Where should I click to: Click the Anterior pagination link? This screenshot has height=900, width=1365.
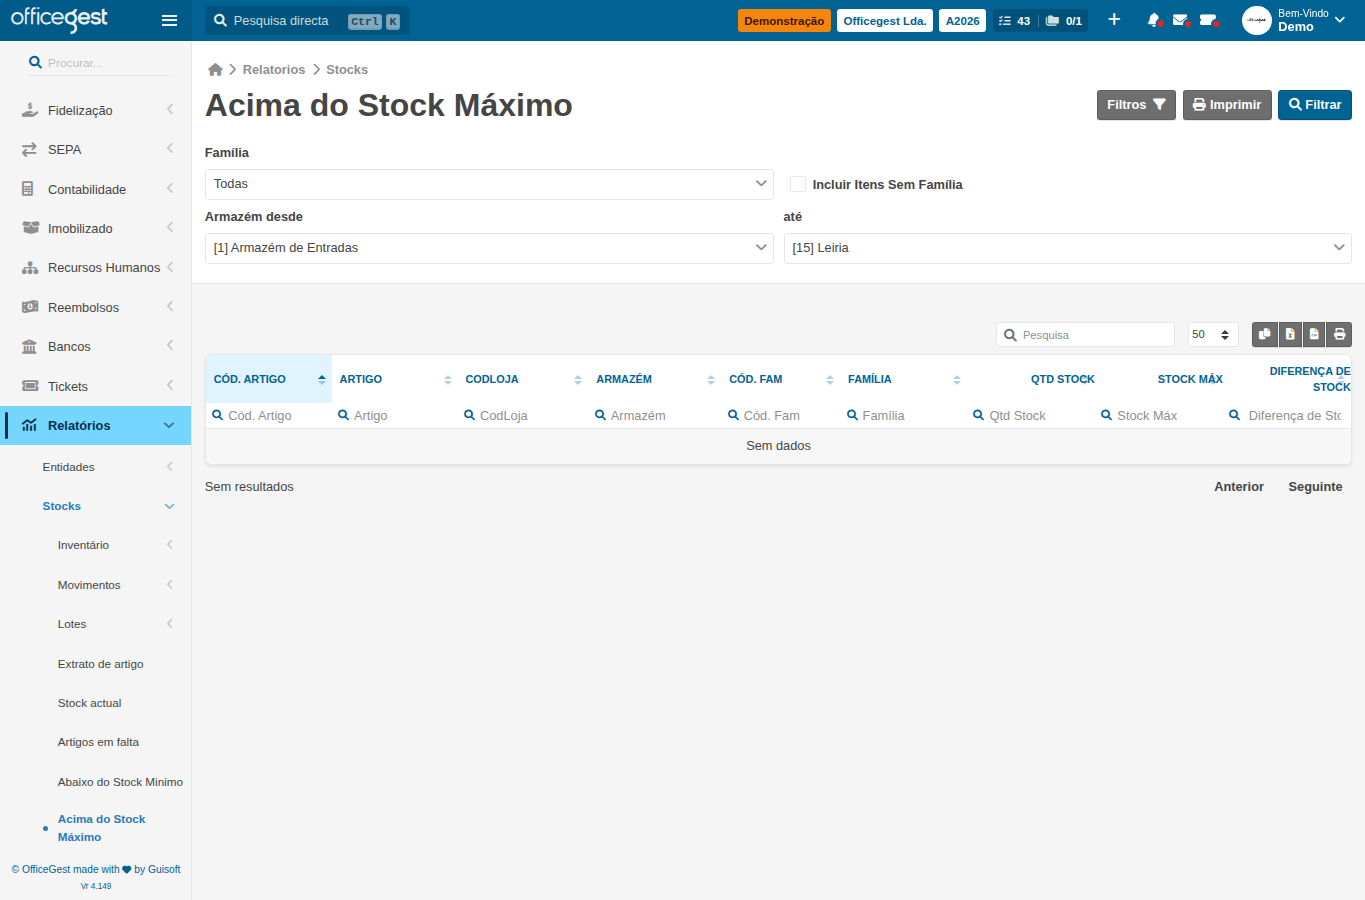(1239, 487)
